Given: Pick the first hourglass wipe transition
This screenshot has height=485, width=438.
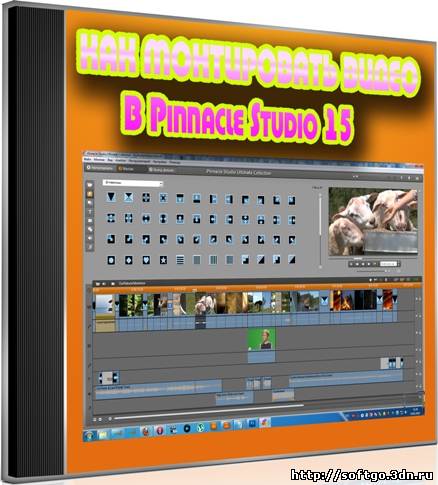Looking at the screenshot, I should (x=129, y=197).
